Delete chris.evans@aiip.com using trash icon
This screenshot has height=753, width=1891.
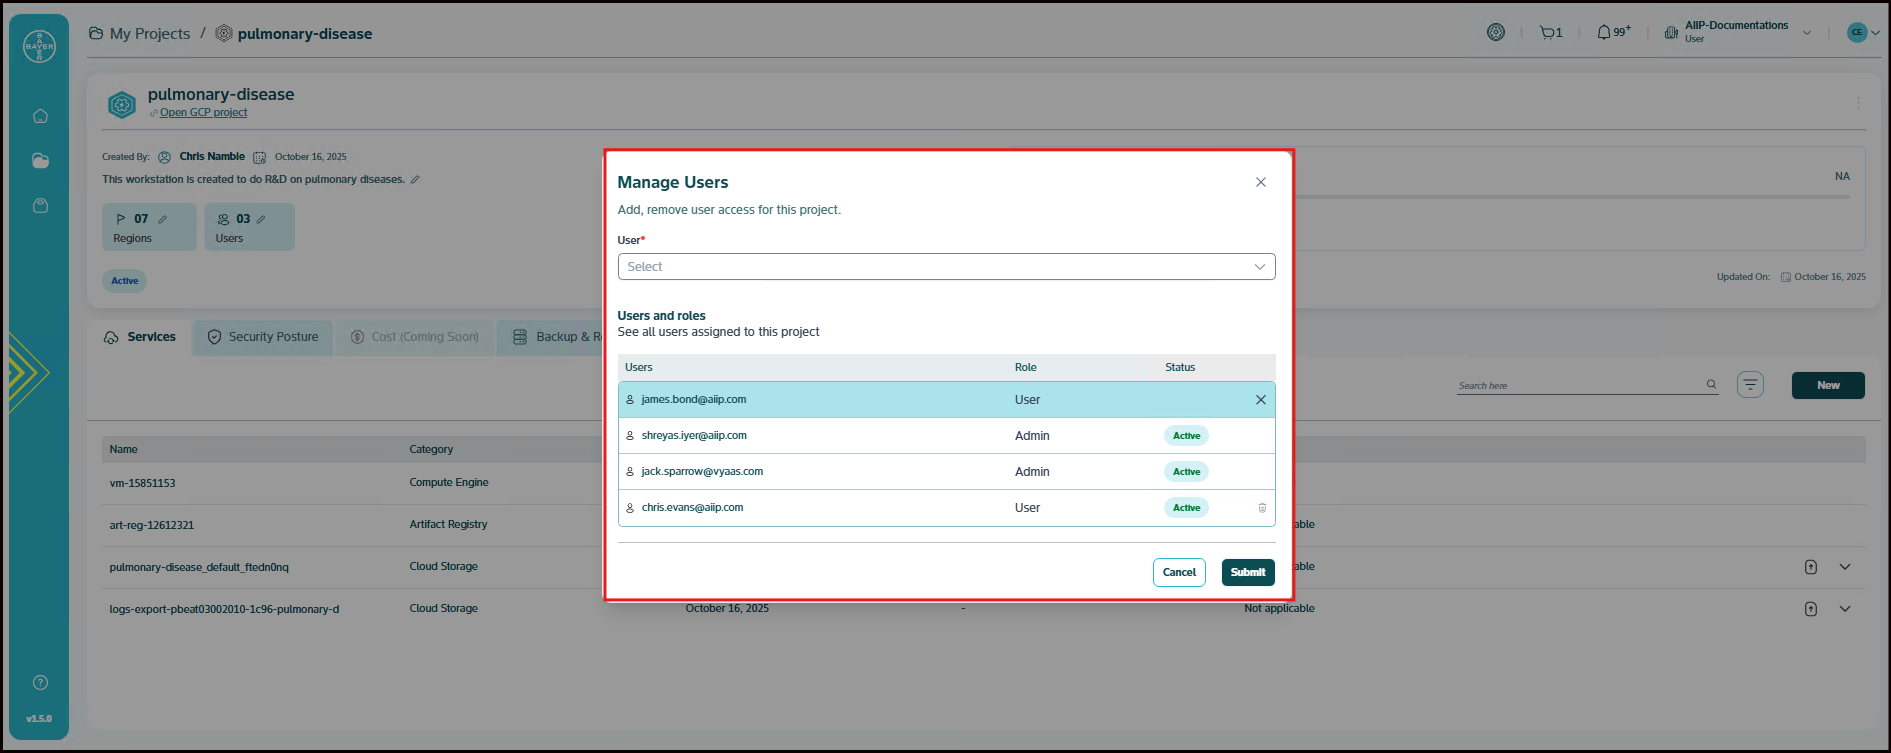pyautogui.click(x=1262, y=508)
